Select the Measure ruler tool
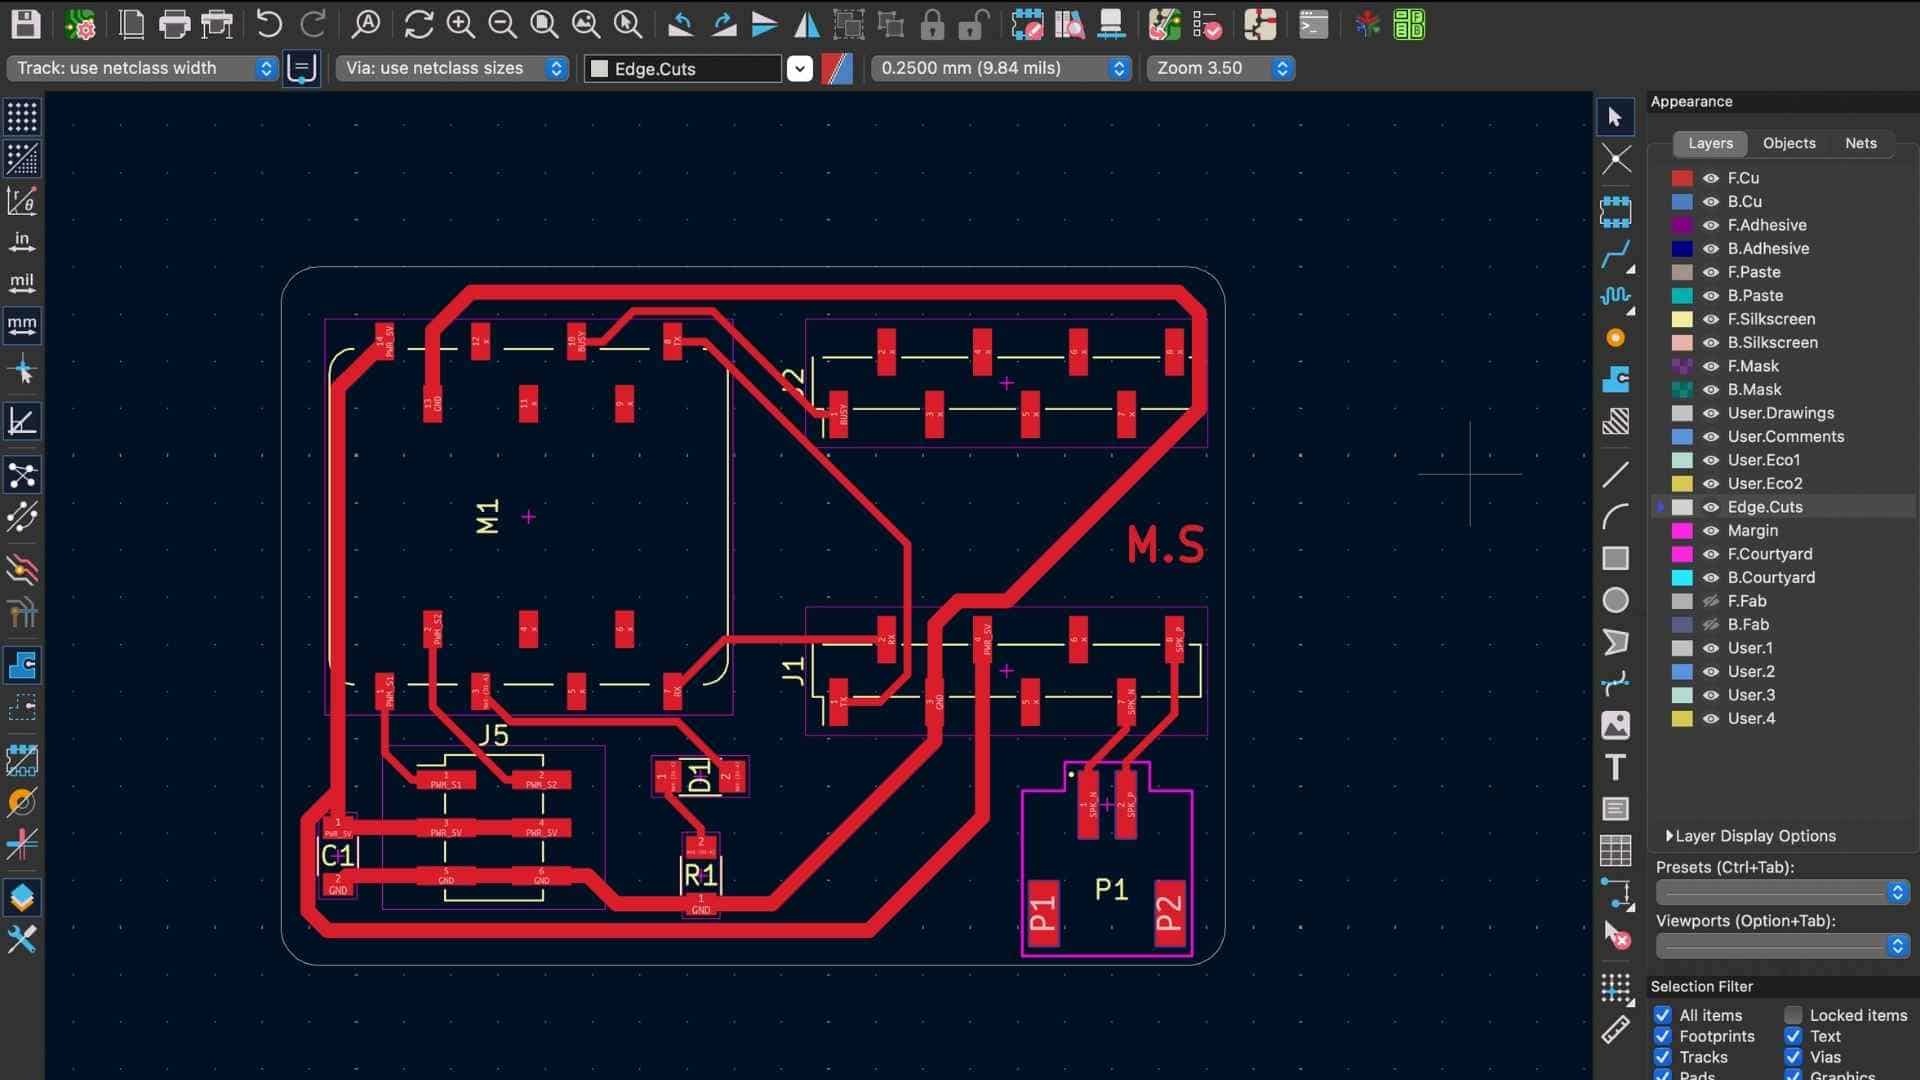Image resolution: width=1920 pixels, height=1080 pixels. point(1615,1030)
